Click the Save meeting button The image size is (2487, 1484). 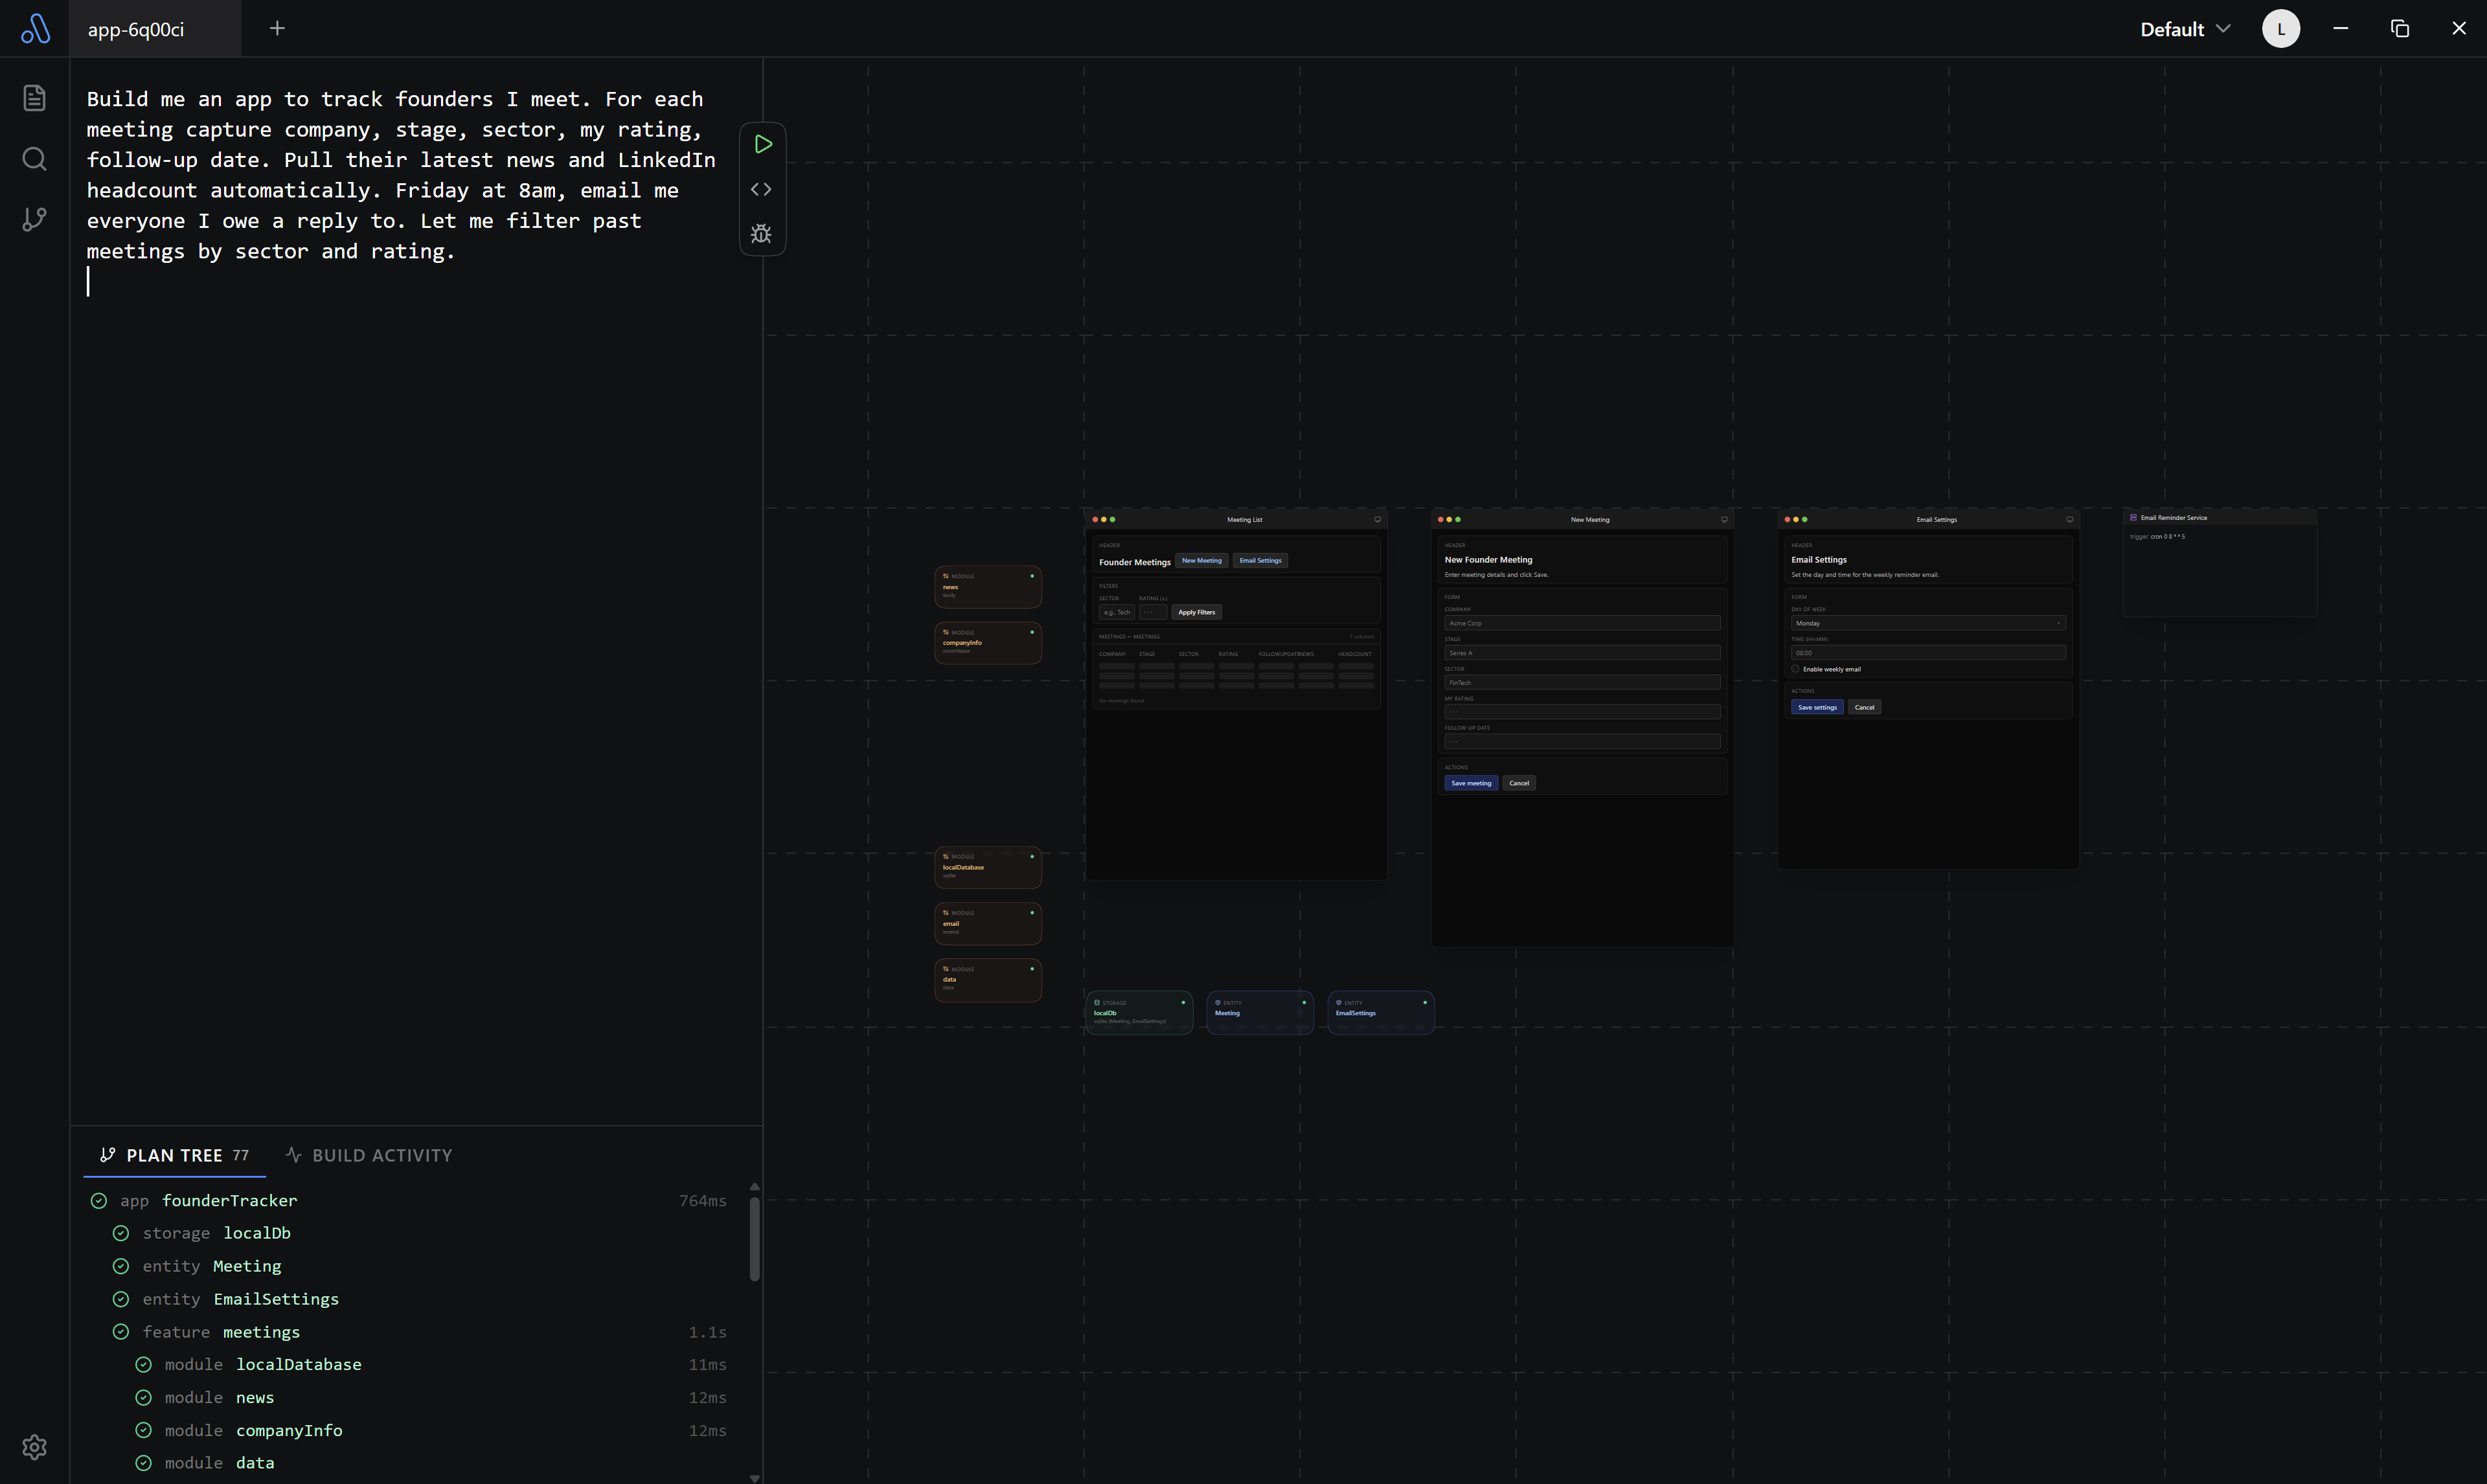click(x=1471, y=783)
